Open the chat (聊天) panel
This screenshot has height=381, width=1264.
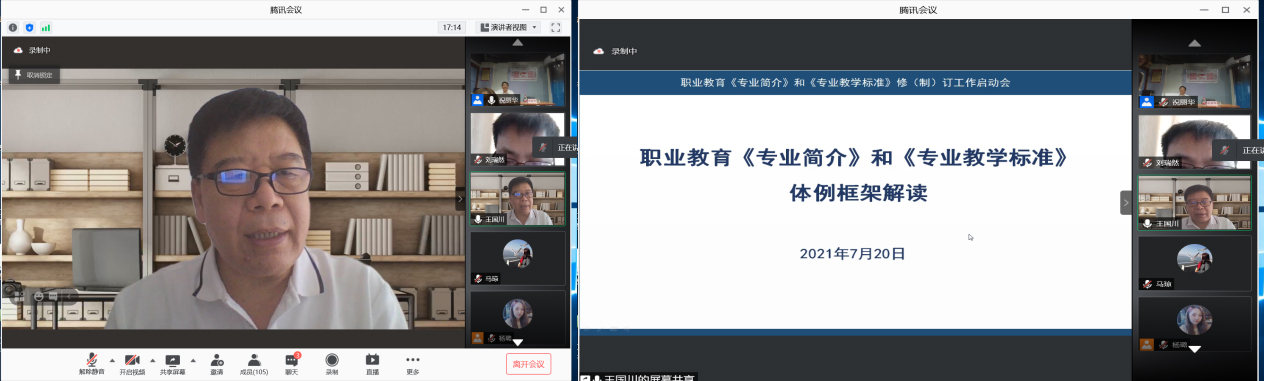pyautogui.click(x=292, y=363)
